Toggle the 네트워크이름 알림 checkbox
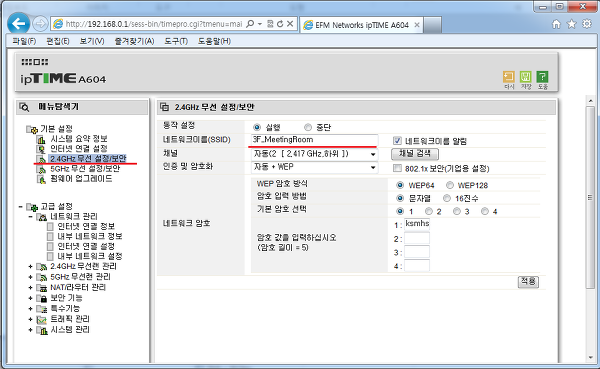The image size is (600, 369). 397,140
